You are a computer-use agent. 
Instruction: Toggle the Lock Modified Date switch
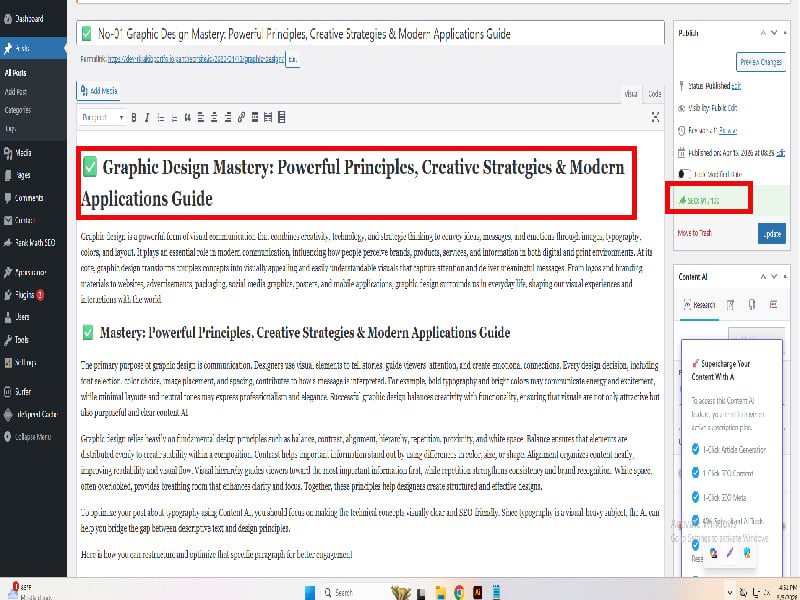coord(684,174)
